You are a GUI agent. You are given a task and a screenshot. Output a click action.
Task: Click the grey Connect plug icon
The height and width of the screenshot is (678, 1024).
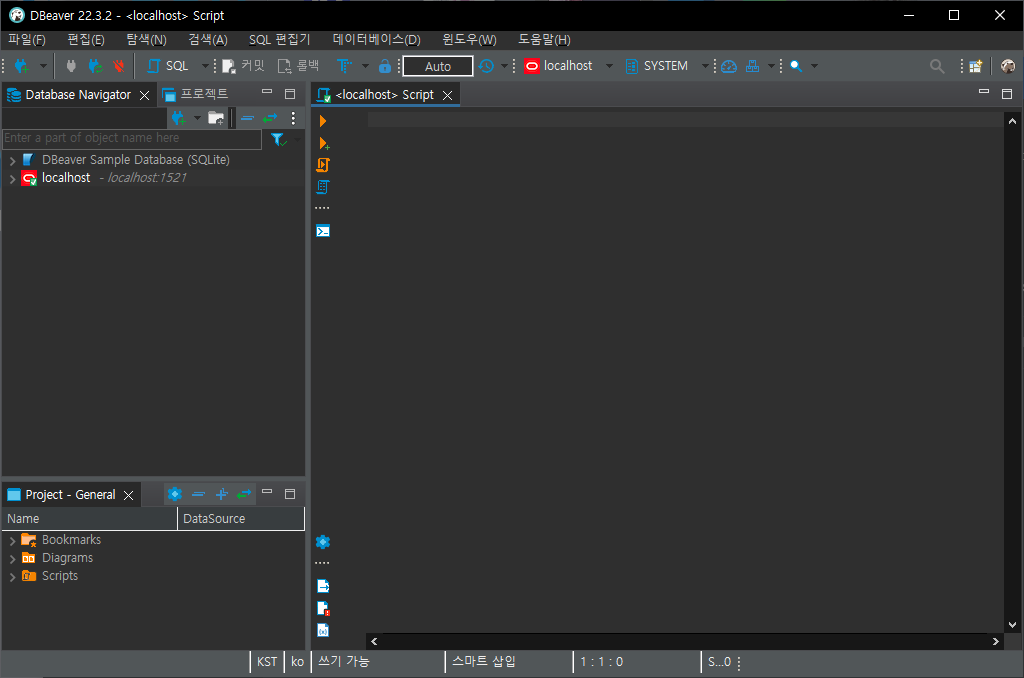[x=71, y=66]
